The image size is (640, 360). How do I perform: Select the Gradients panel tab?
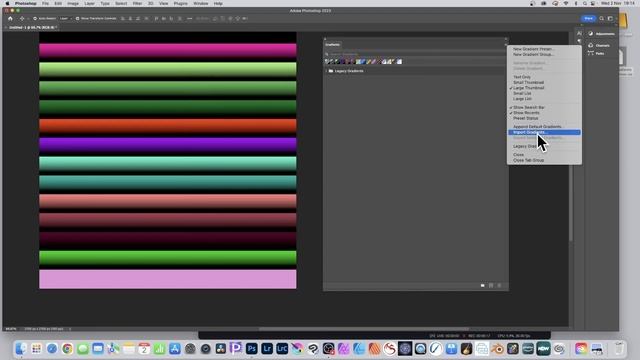click(x=333, y=44)
